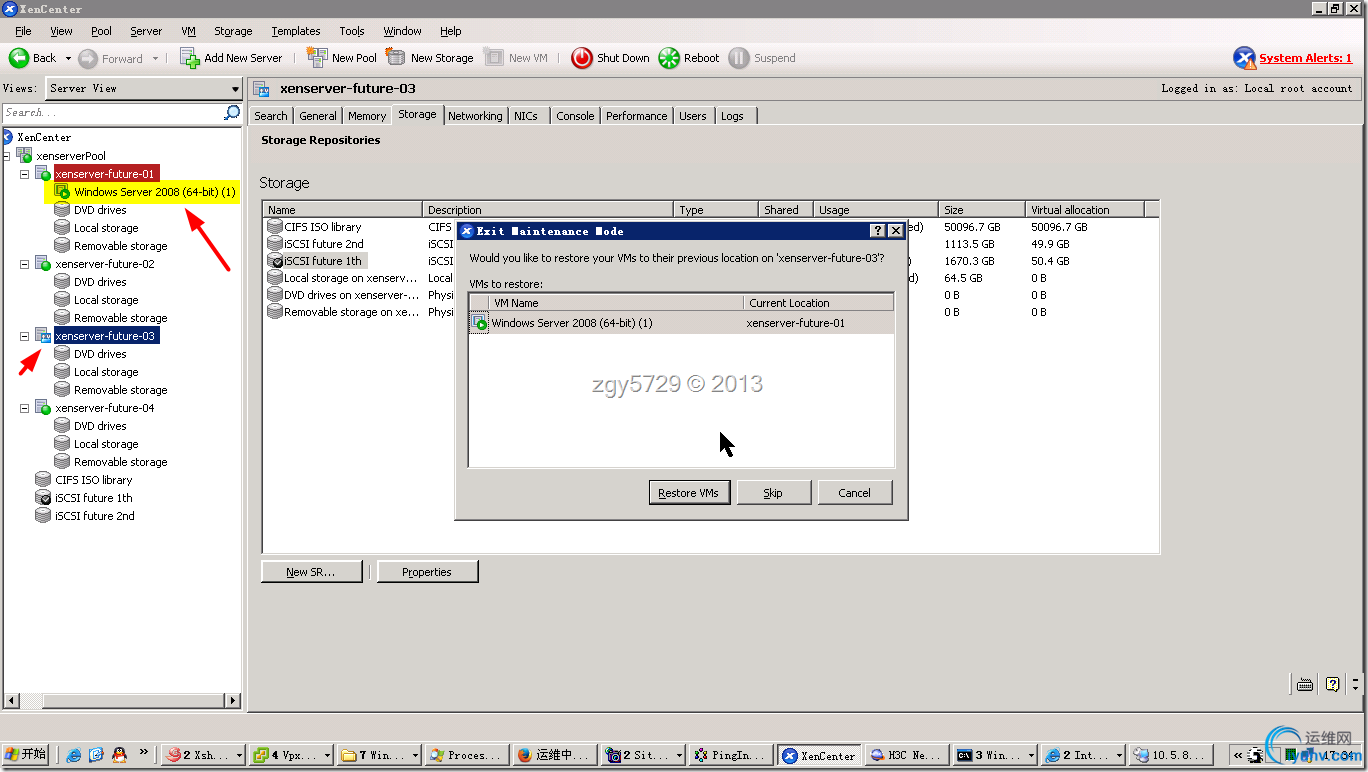Click the Back toolbar button
The height and width of the screenshot is (772, 1368).
pyautogui.click(x=33, y=58)
